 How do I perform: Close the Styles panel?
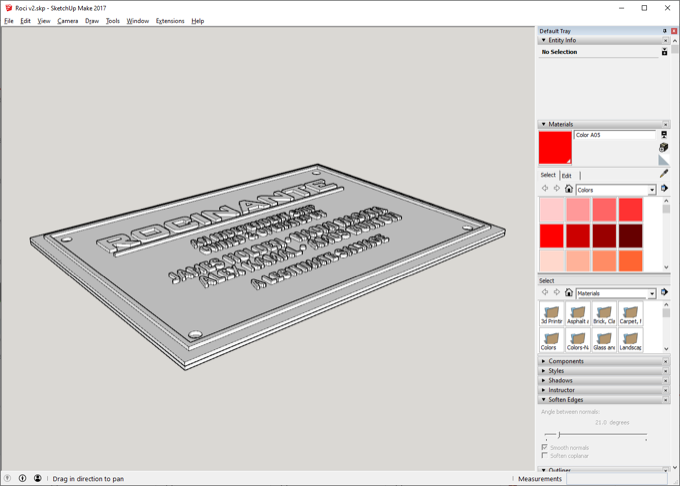pos(666,371)
